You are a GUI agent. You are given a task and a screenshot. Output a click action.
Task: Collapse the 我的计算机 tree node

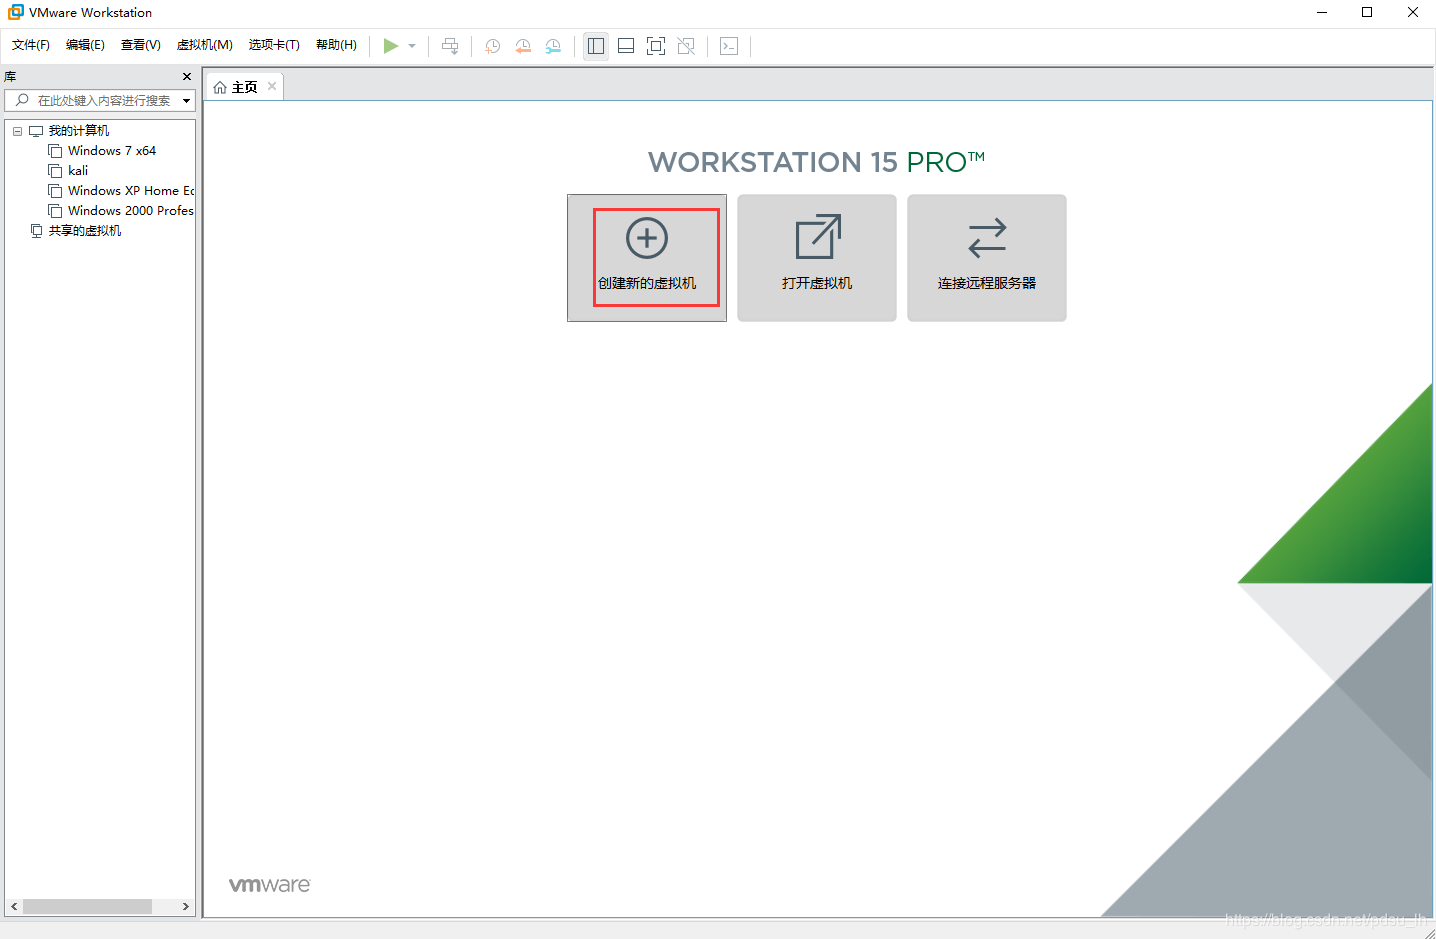(x=17, y=131)
